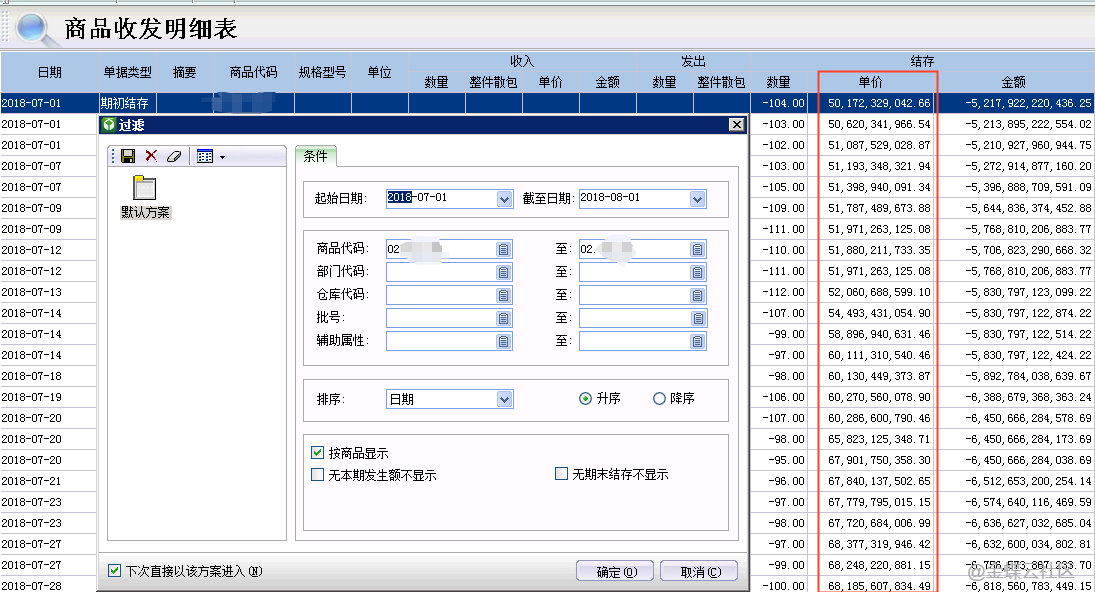This screenshot has height=592, width=1095.
Task: Click the 日期 column header
Action: click(50, 72)
